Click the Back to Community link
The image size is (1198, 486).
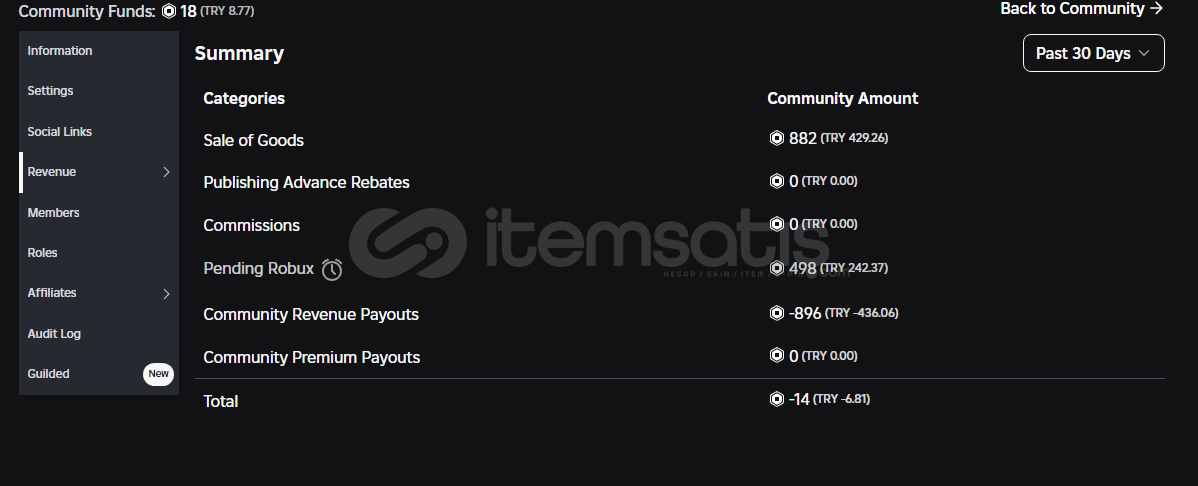(x=1081, y=8)
